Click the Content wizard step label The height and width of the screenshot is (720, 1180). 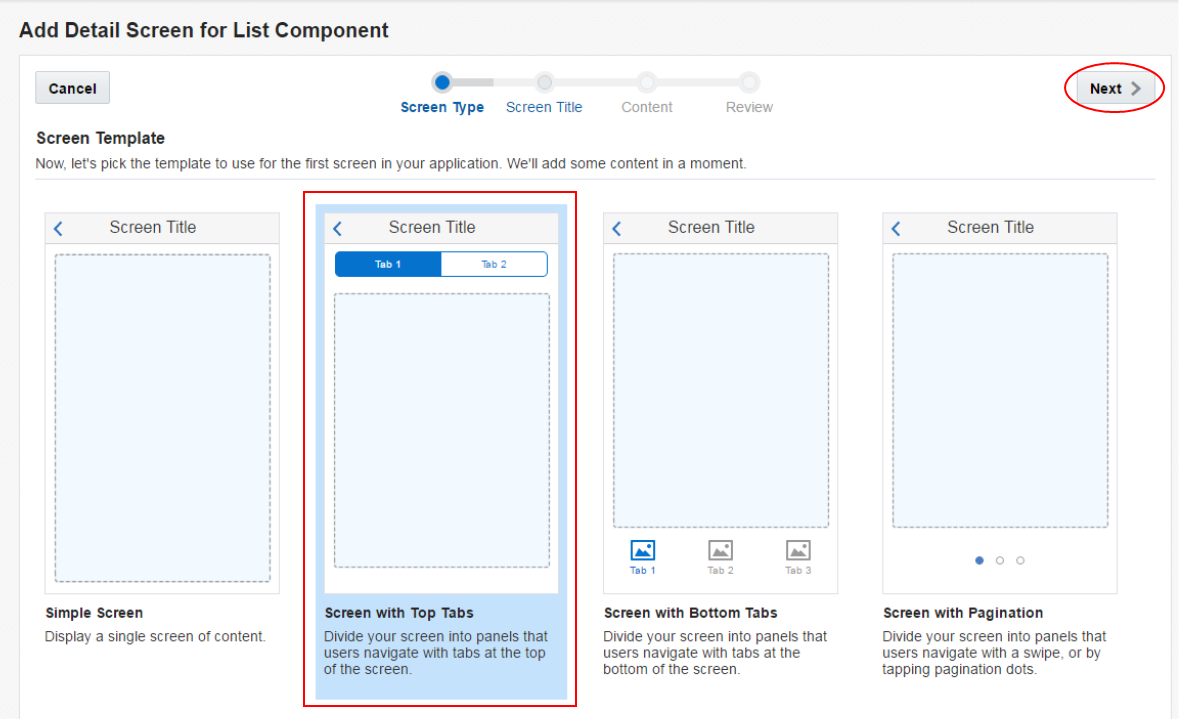pos(646,107)
